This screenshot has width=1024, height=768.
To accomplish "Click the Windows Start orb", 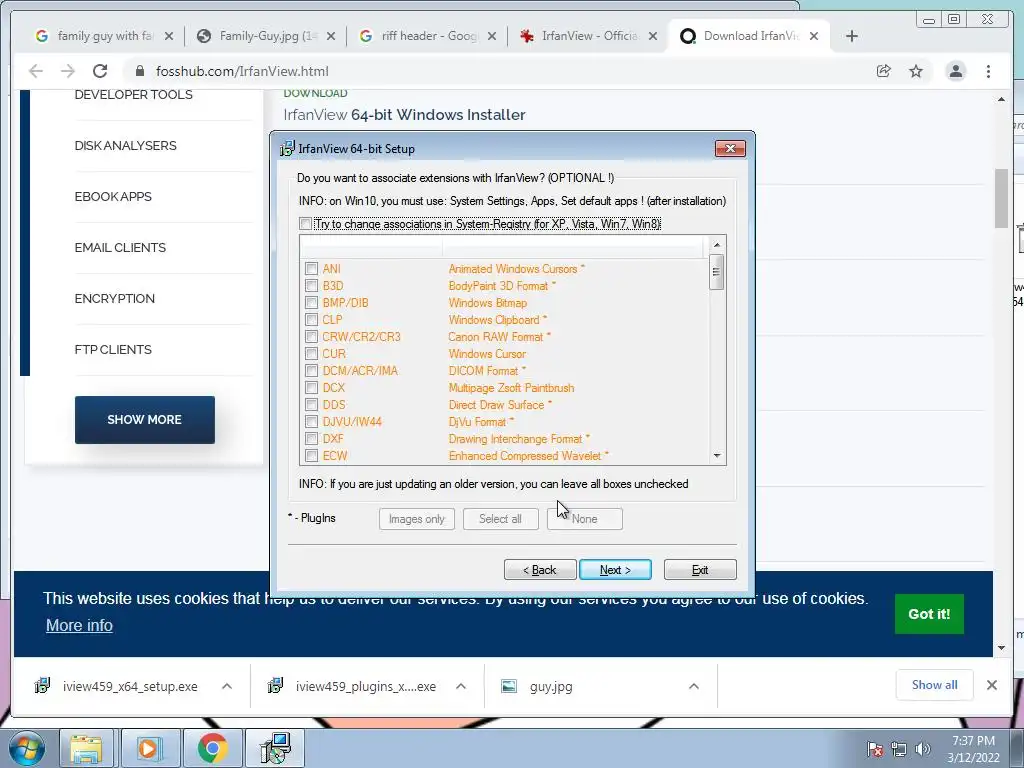I will [x=27, y=748].
